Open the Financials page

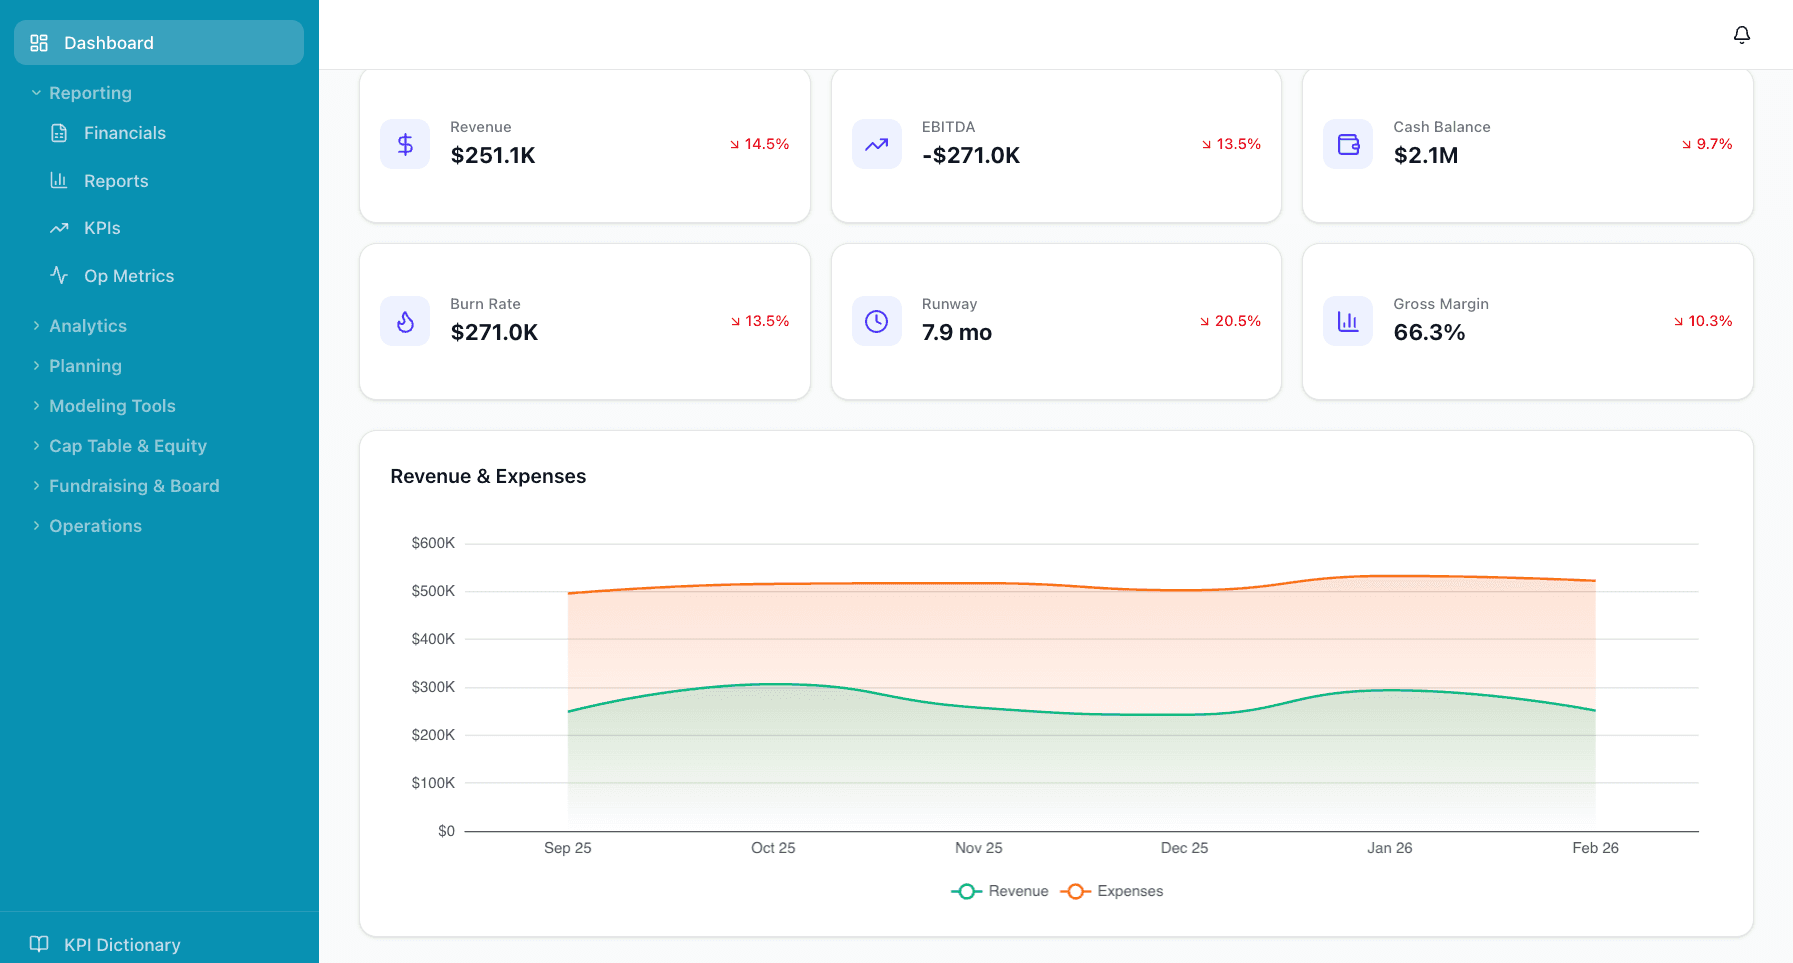[x=124, y=132]
